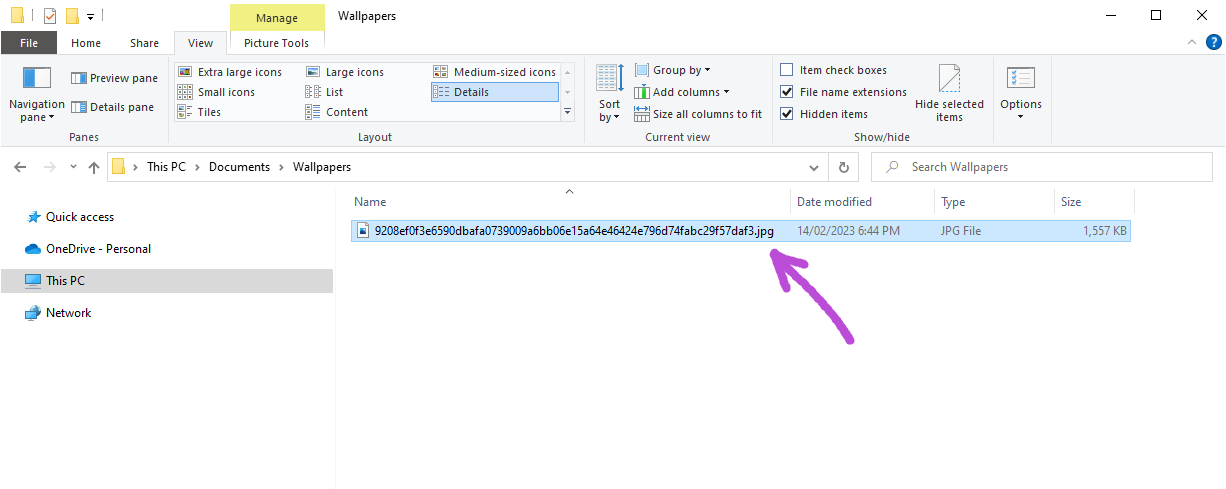Click Size all columns to fit
Viewport: 1226px width, 489px height.
coord(698,114)
